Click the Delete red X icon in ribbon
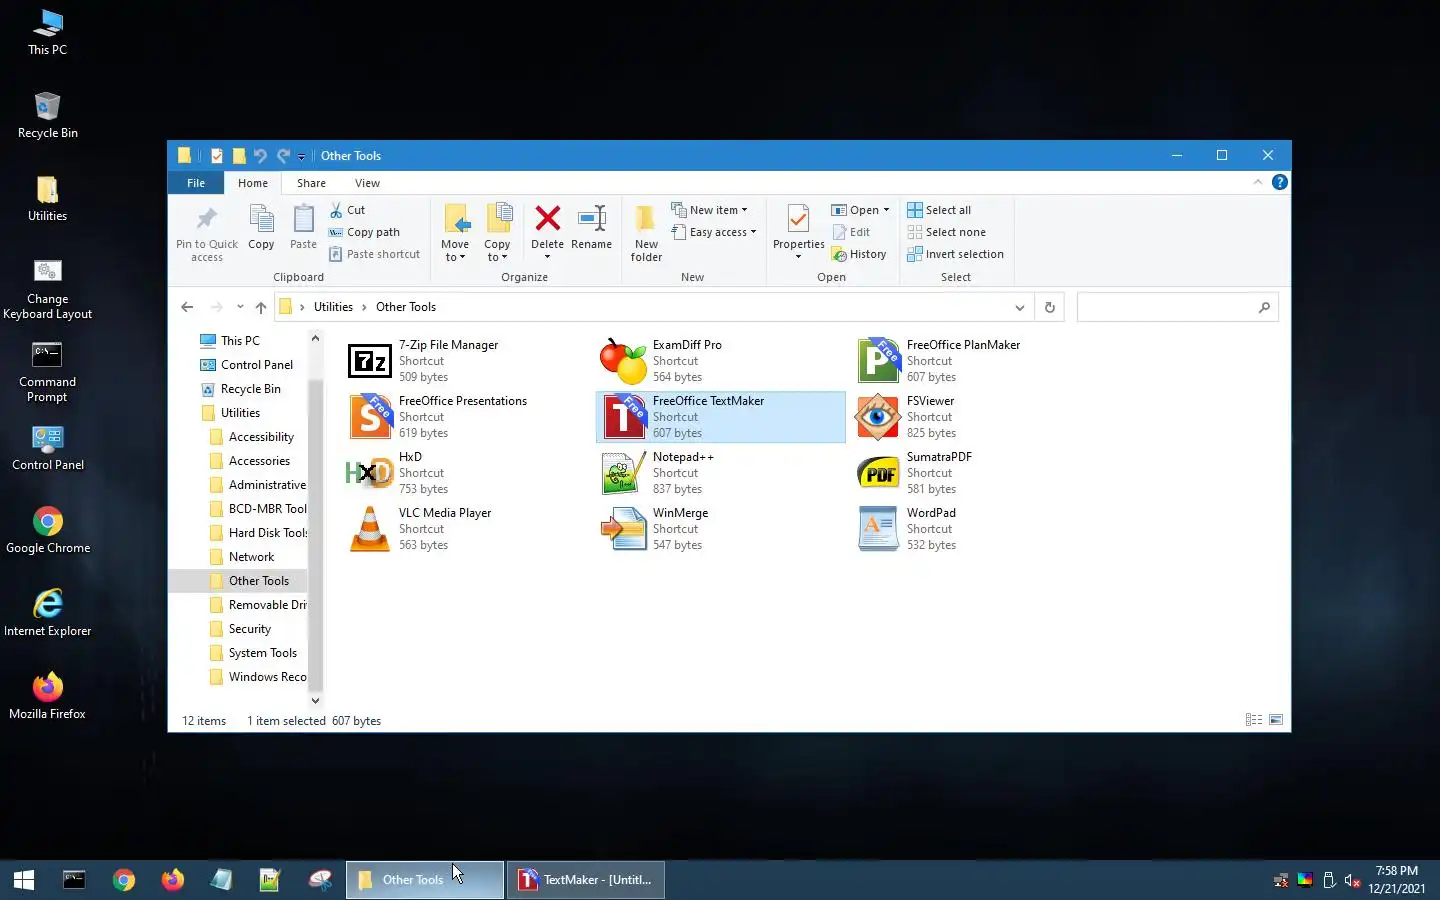 pyautogui.click(x=547, y=218)
